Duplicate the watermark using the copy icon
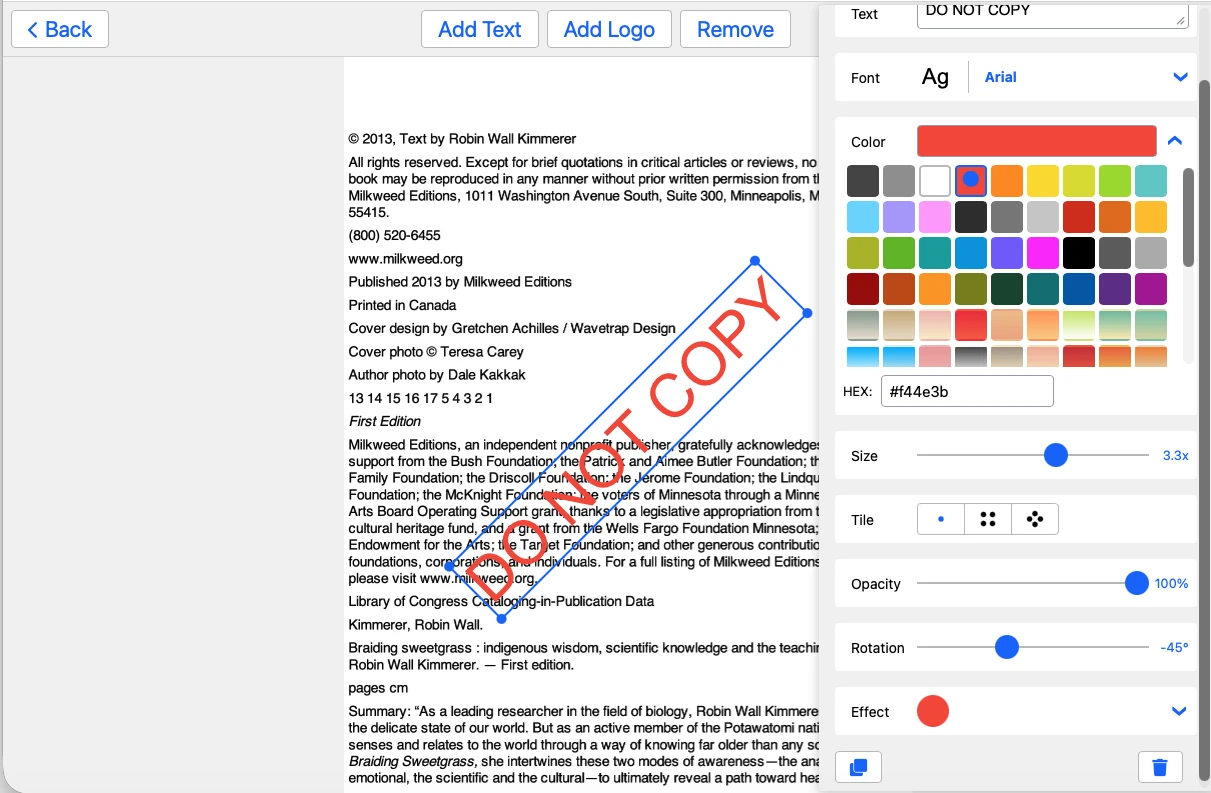The width and height of the screenshot is (1211, 793). point(858,767)
